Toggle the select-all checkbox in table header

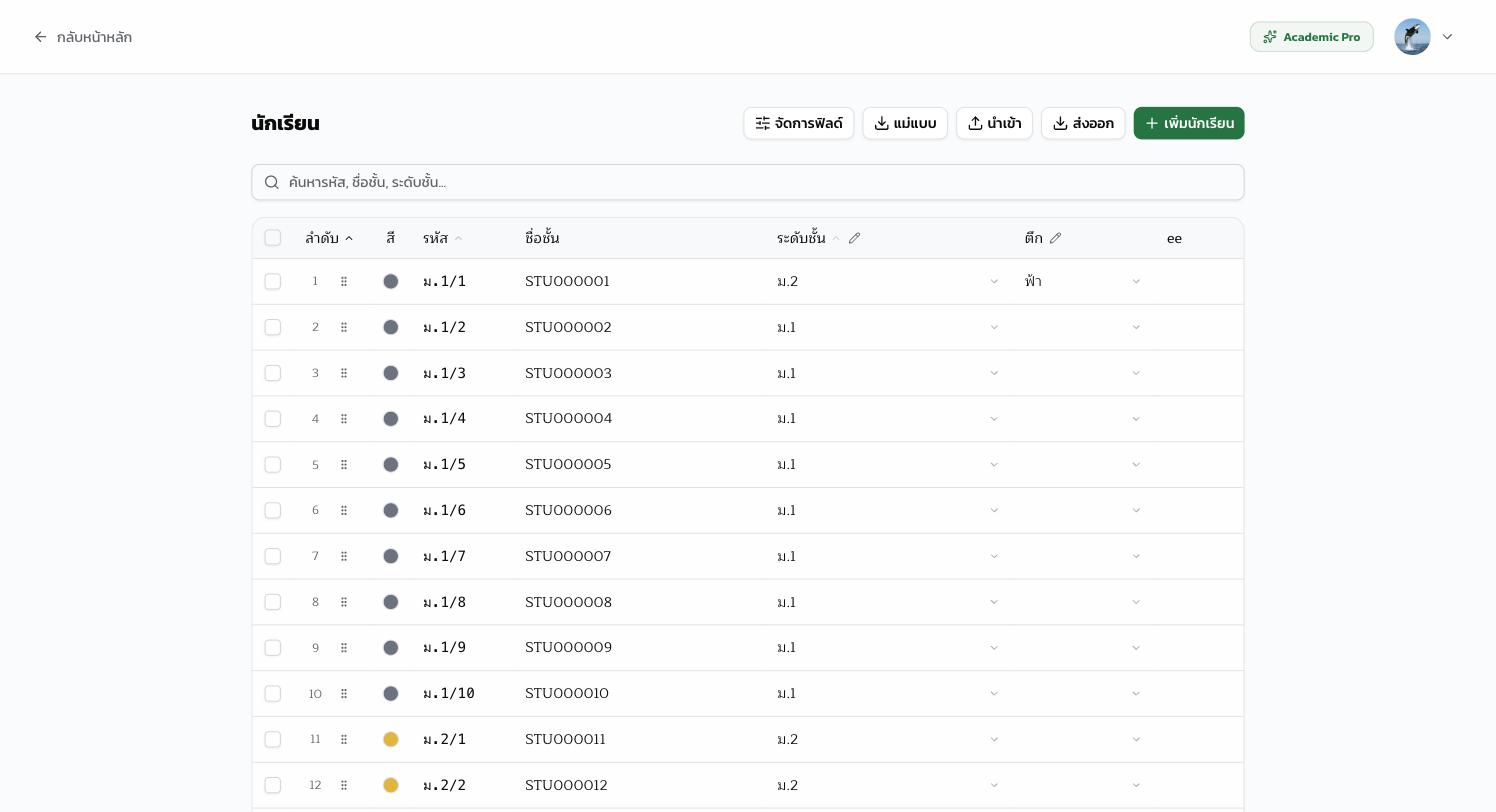pyautogui.click(x=273, y=238)
